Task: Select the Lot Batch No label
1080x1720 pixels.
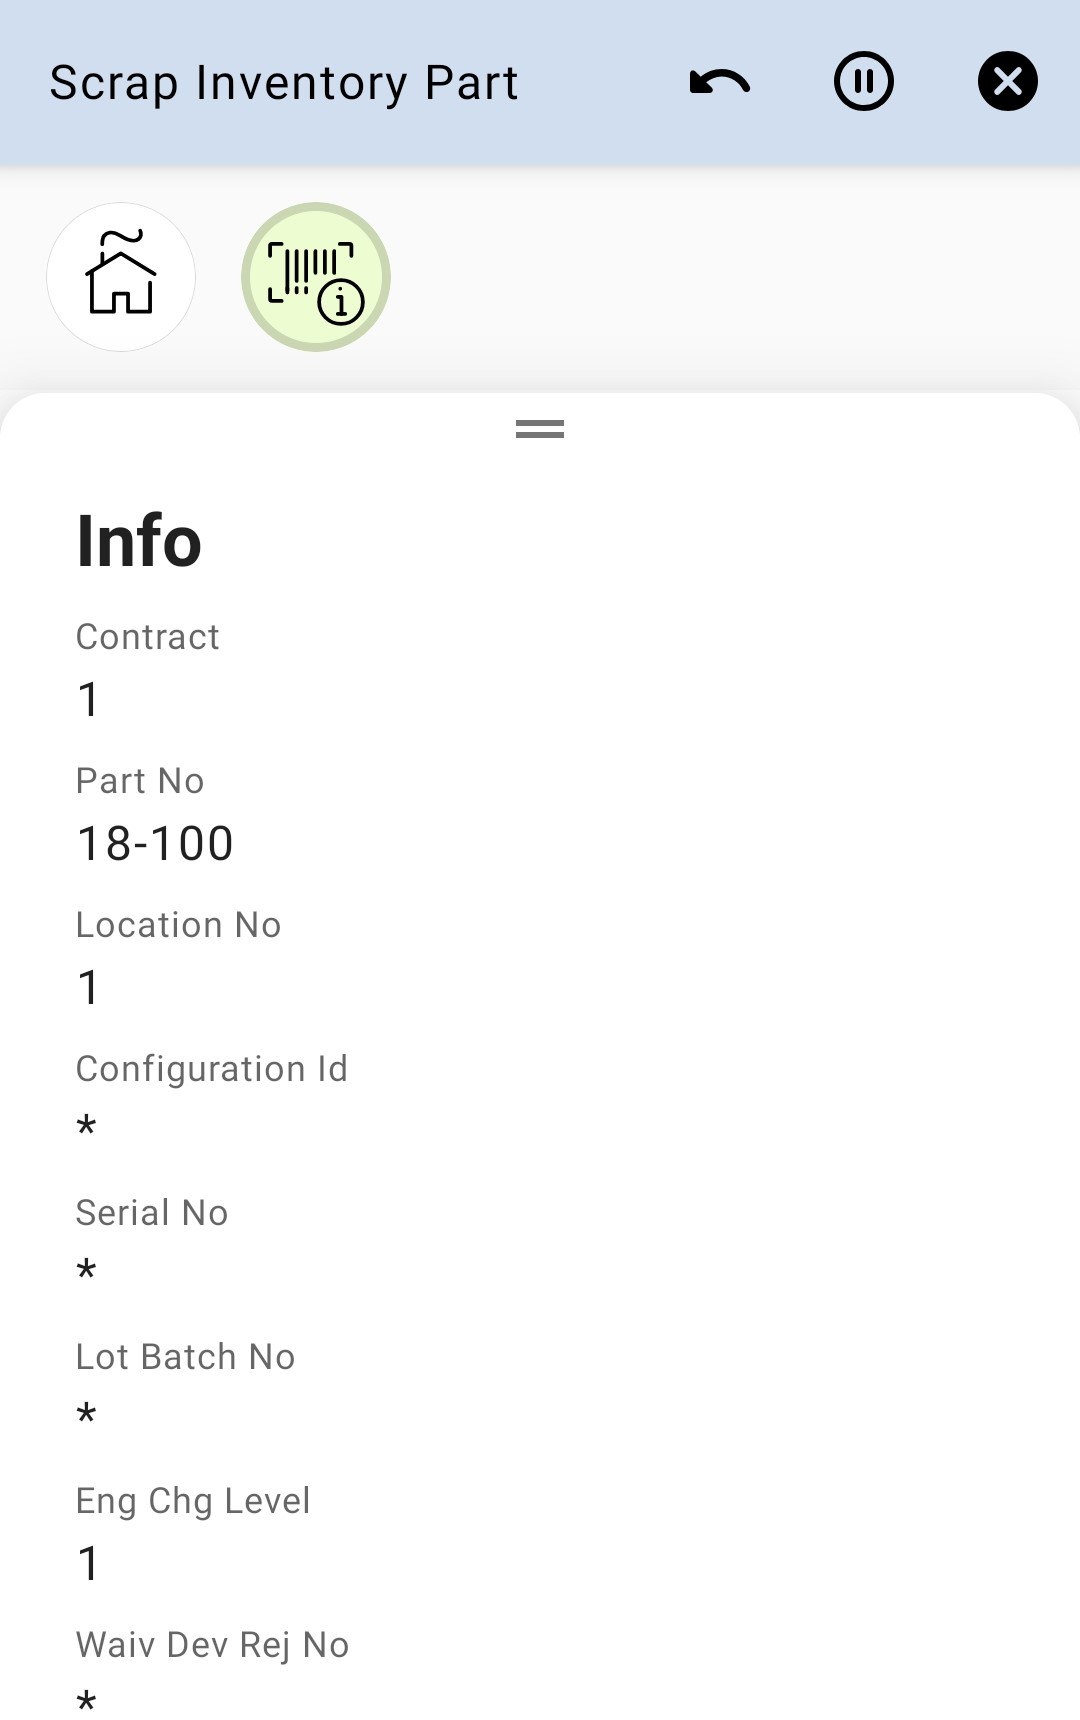Action: tap(186, 1357)
